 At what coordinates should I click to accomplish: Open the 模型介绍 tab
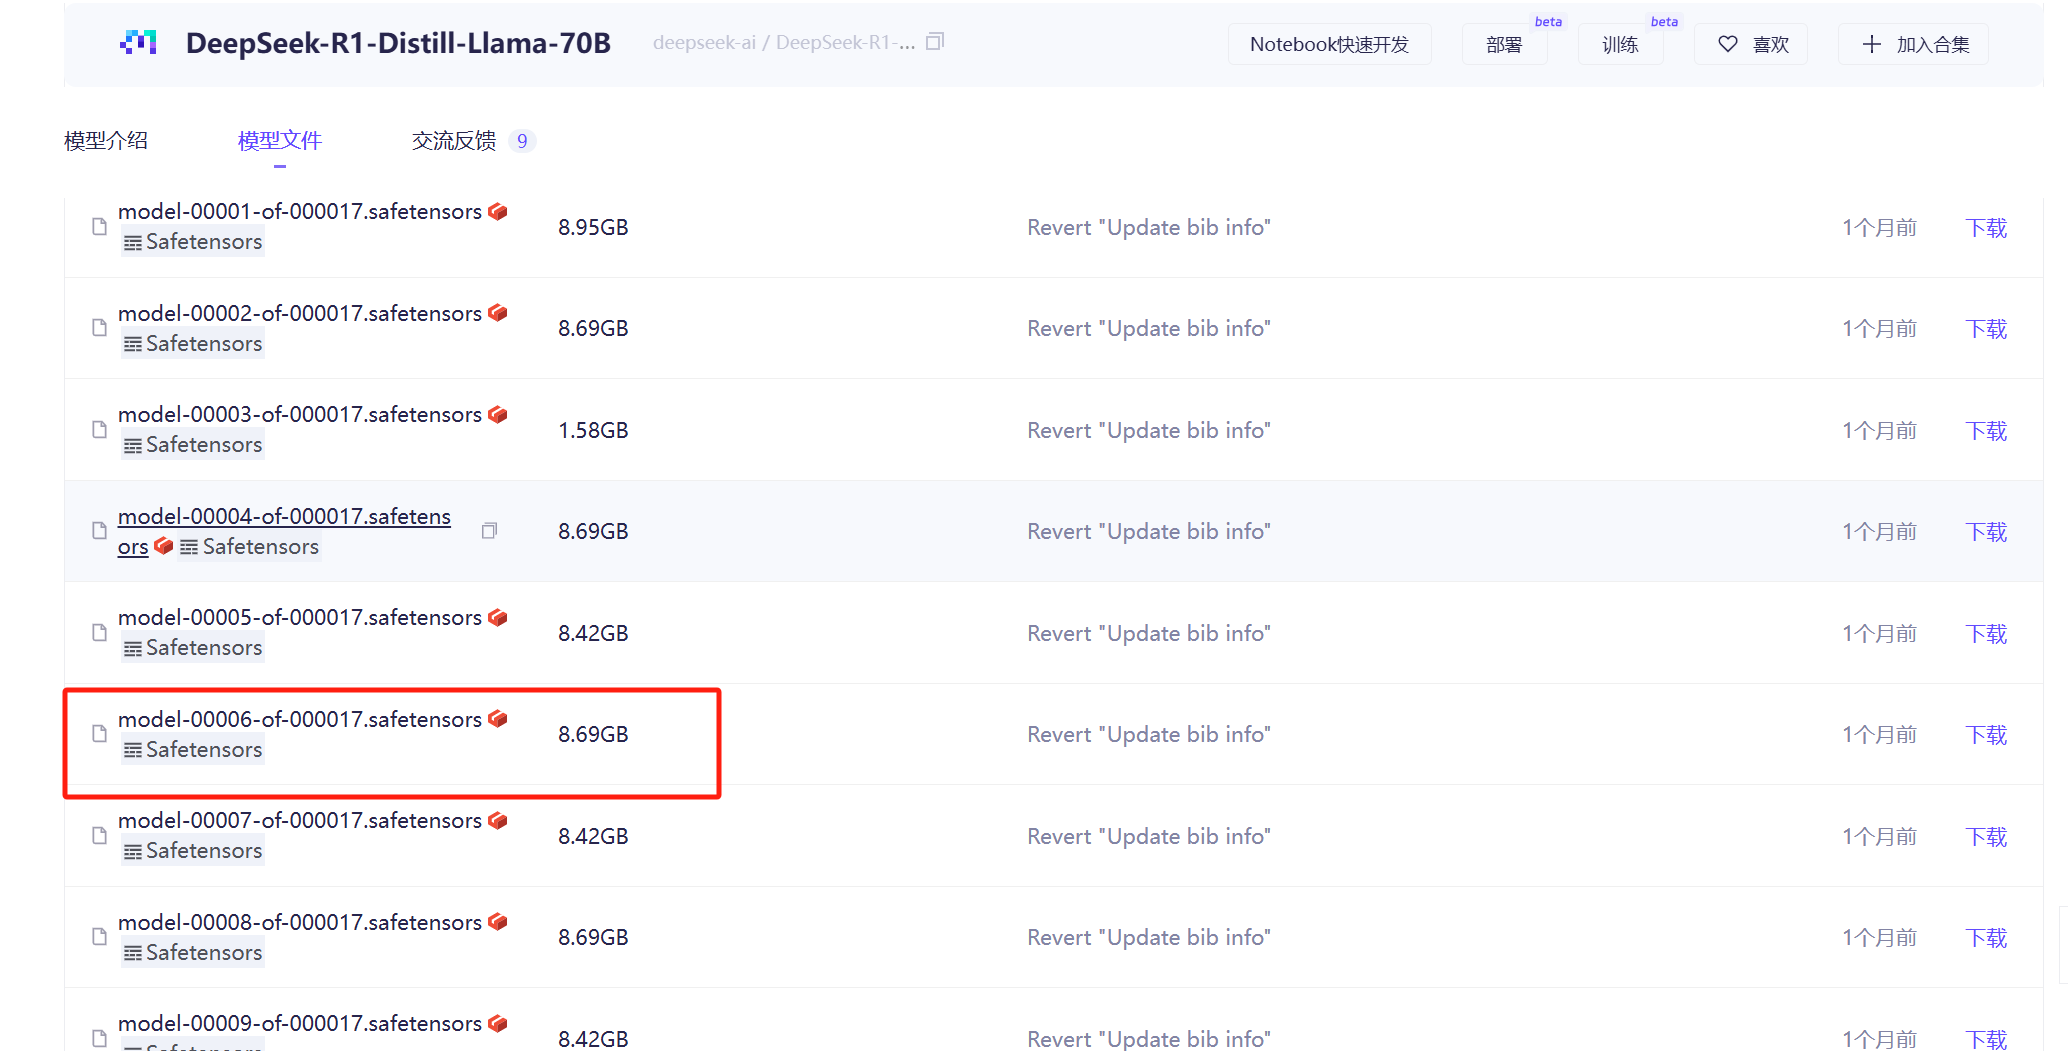[106, 141]
